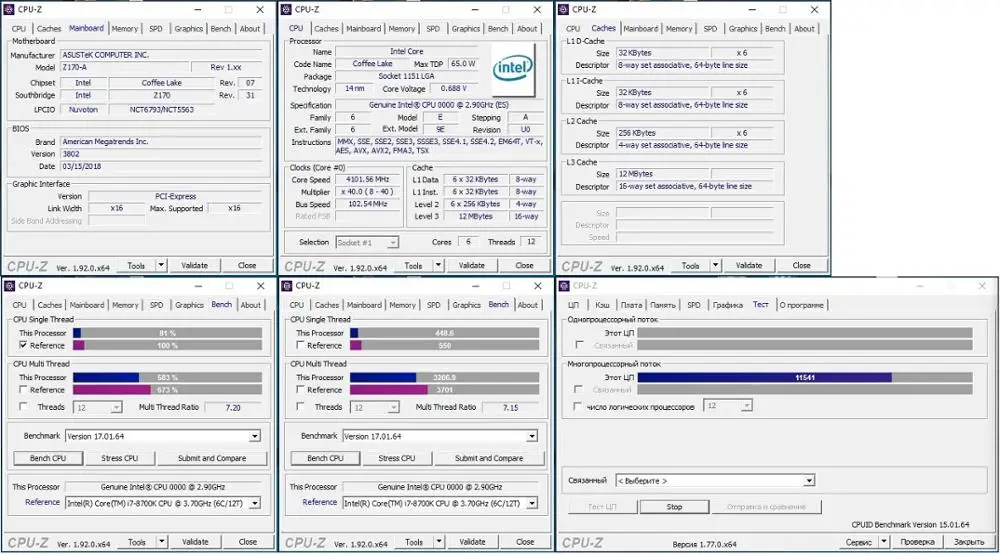The height and width of the screenshot is (554, 1000).
Task: Click the CPU-Z title icon of the Bench window showing 448.6
Action: coord(286,286)
